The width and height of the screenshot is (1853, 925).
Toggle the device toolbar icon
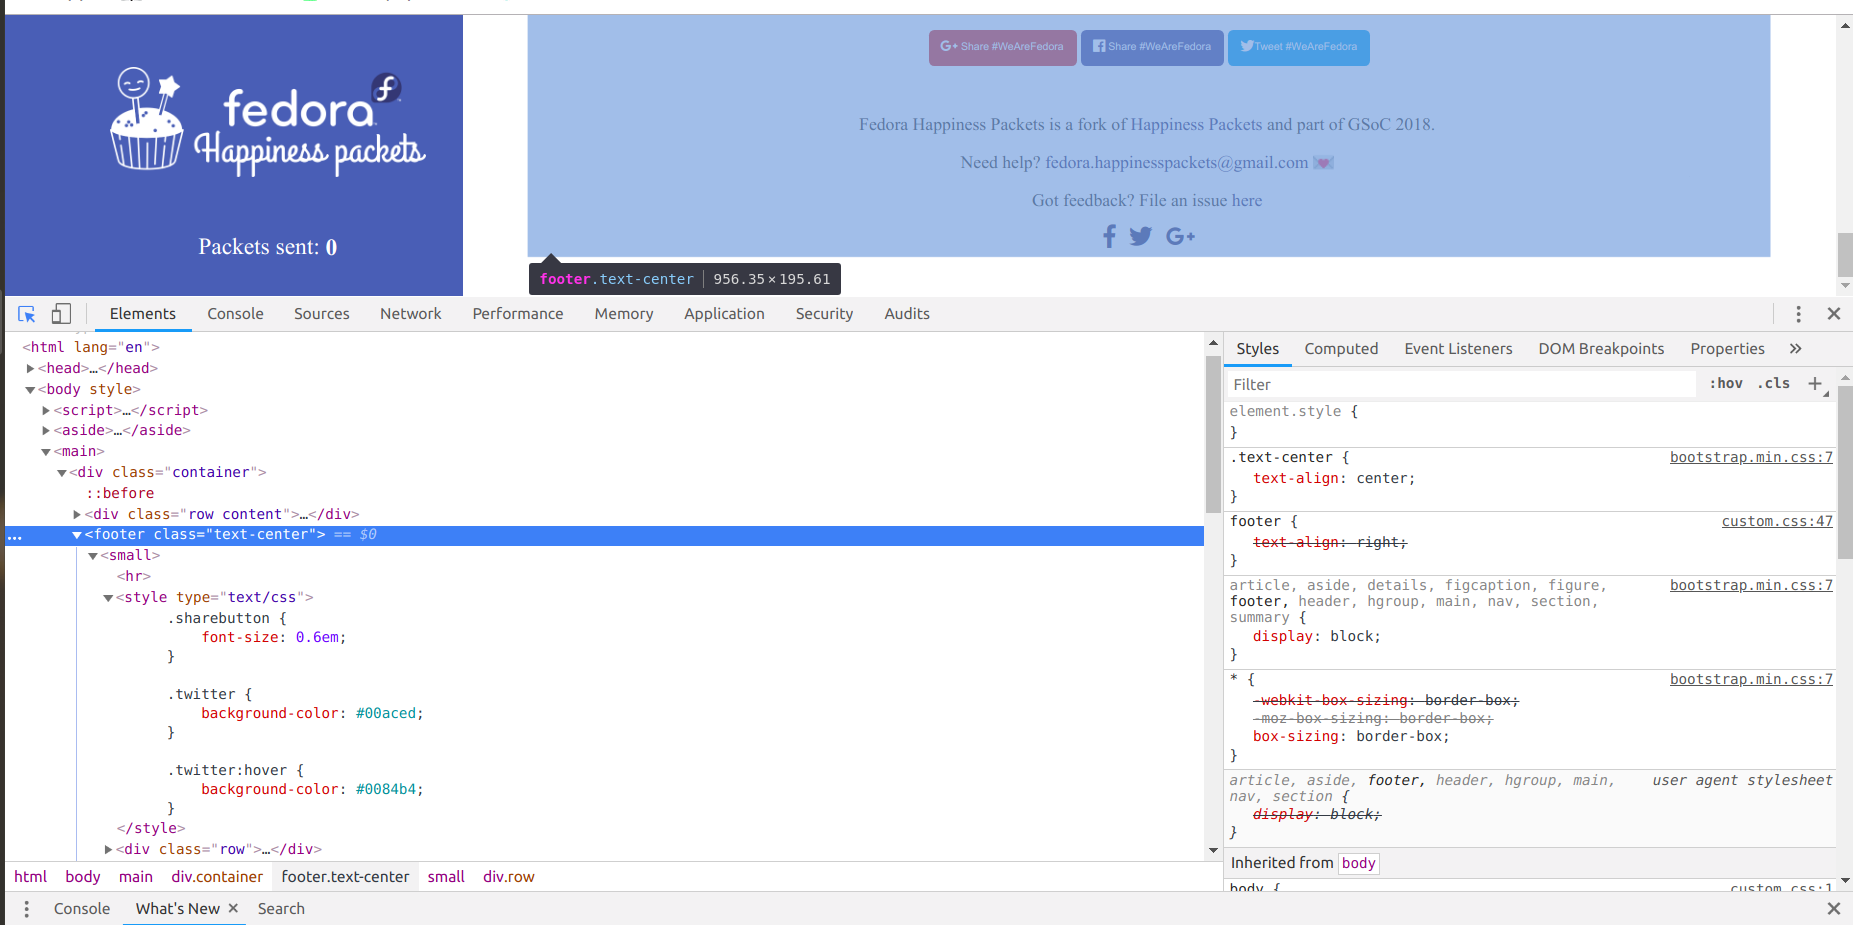click(x=61, y=314)
